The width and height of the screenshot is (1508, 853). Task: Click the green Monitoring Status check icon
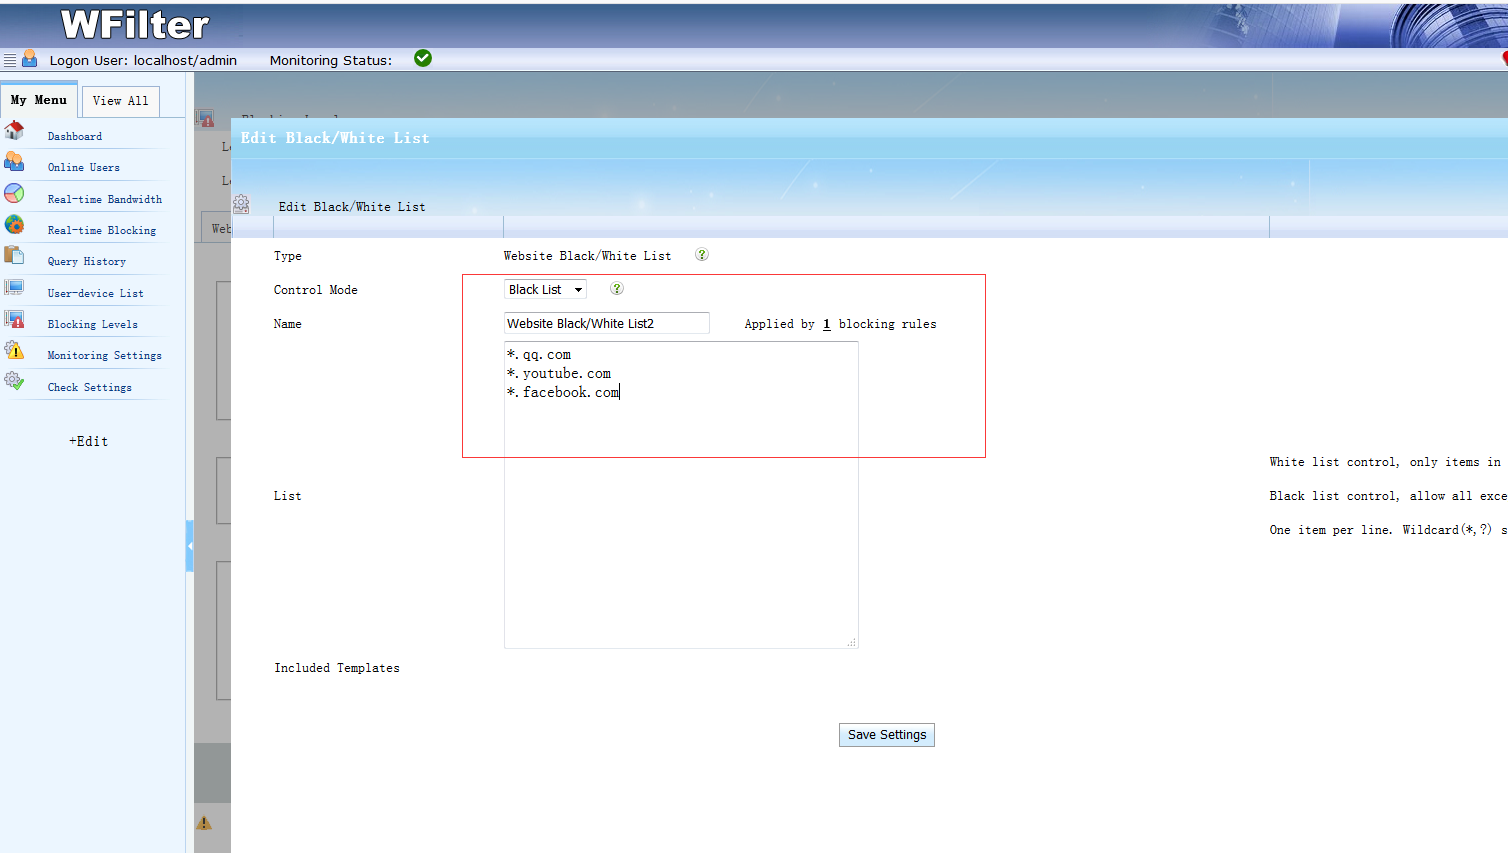423,58
